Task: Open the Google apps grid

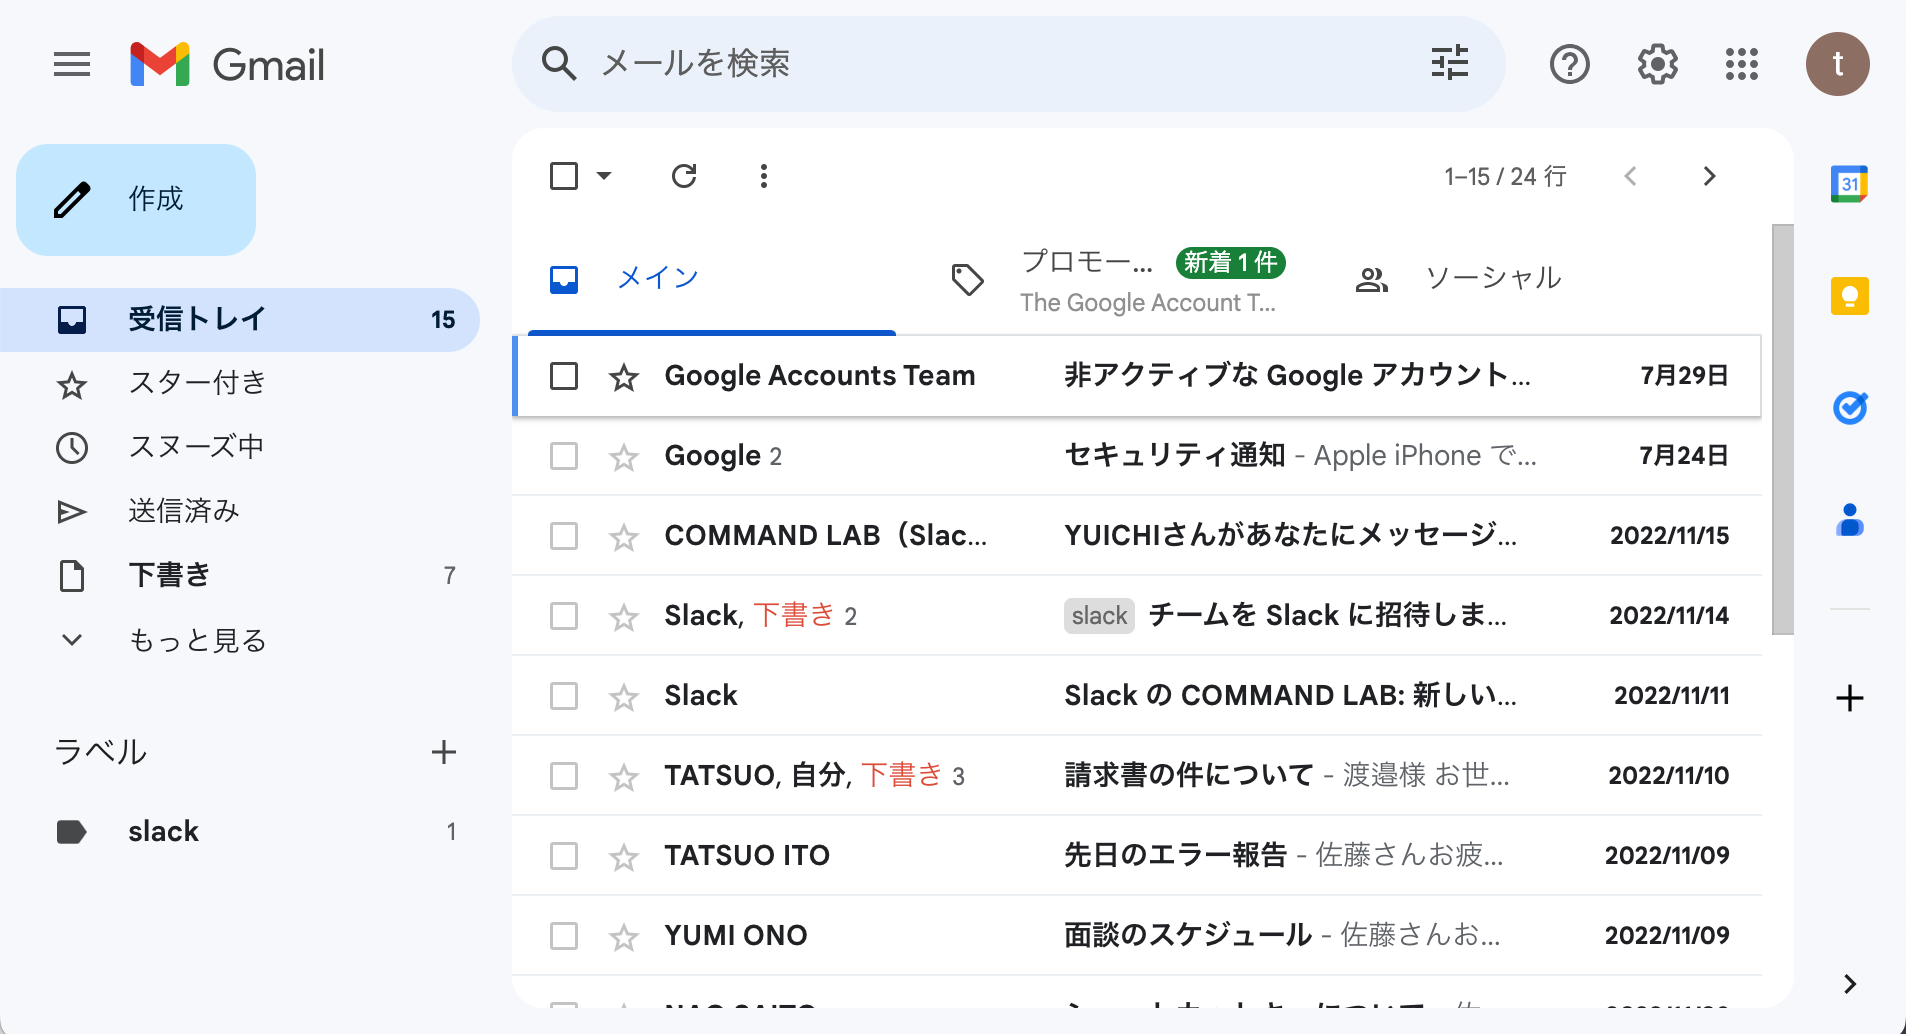Action: [x=1742, y=64]
